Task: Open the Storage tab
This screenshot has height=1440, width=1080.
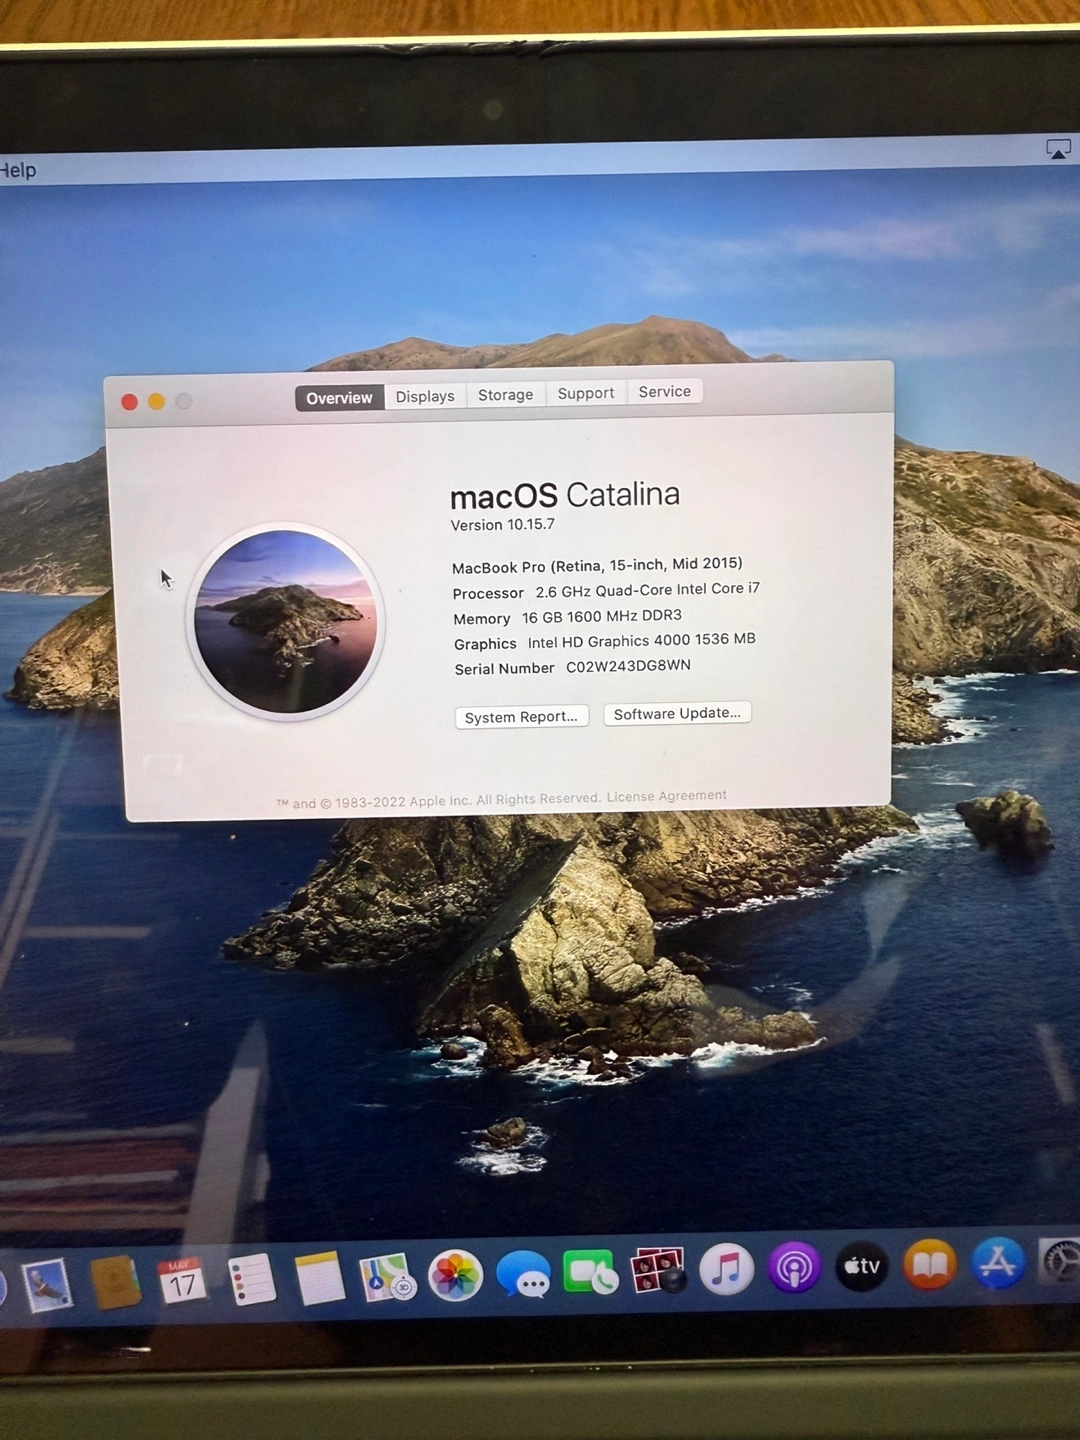Action: click(x=506, y=395)
